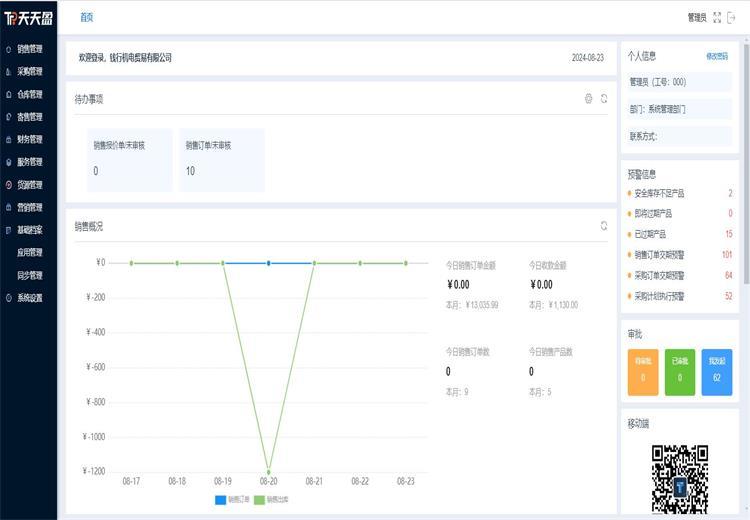Click the 本月: 9 order count

[x=457, y=392]
